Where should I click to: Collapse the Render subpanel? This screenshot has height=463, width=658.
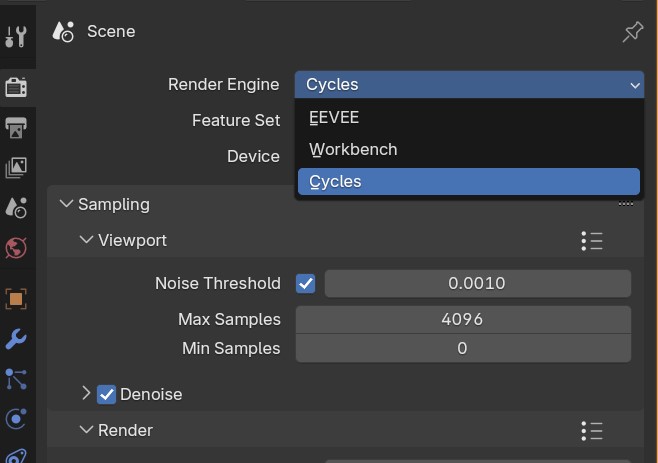click(x=86, y=430)
